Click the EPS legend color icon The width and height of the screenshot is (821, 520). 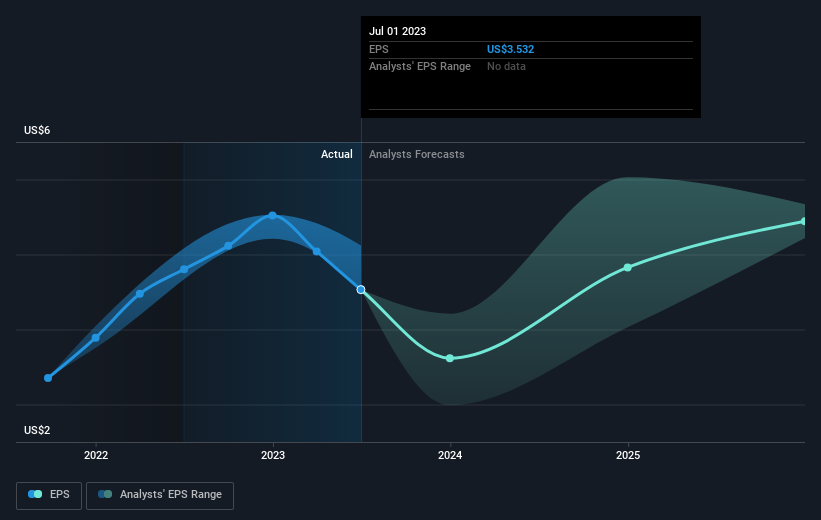35,494
